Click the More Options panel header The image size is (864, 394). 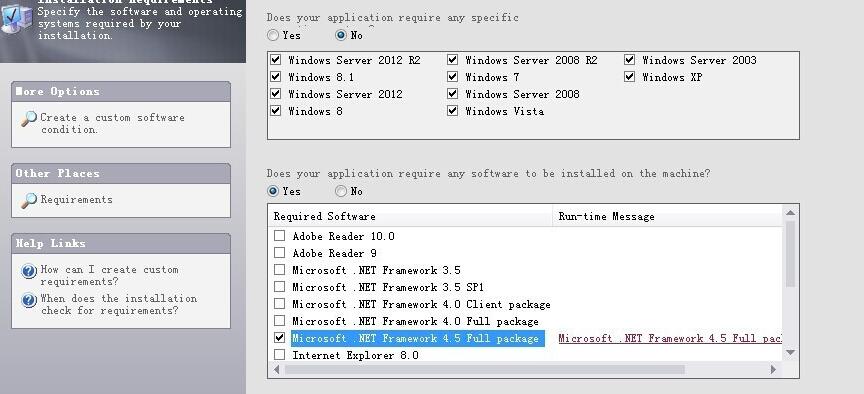coord(121,91)
